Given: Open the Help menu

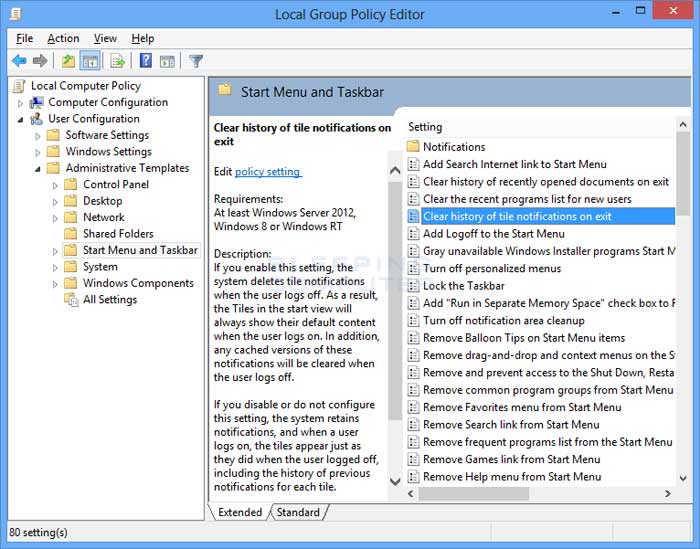Looking at the screenshot, I should (143, 39).
